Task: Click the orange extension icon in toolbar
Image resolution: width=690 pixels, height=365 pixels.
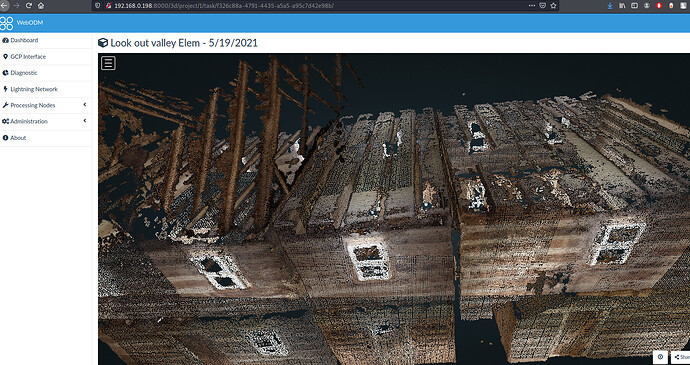Action: [x=672, y=6]
